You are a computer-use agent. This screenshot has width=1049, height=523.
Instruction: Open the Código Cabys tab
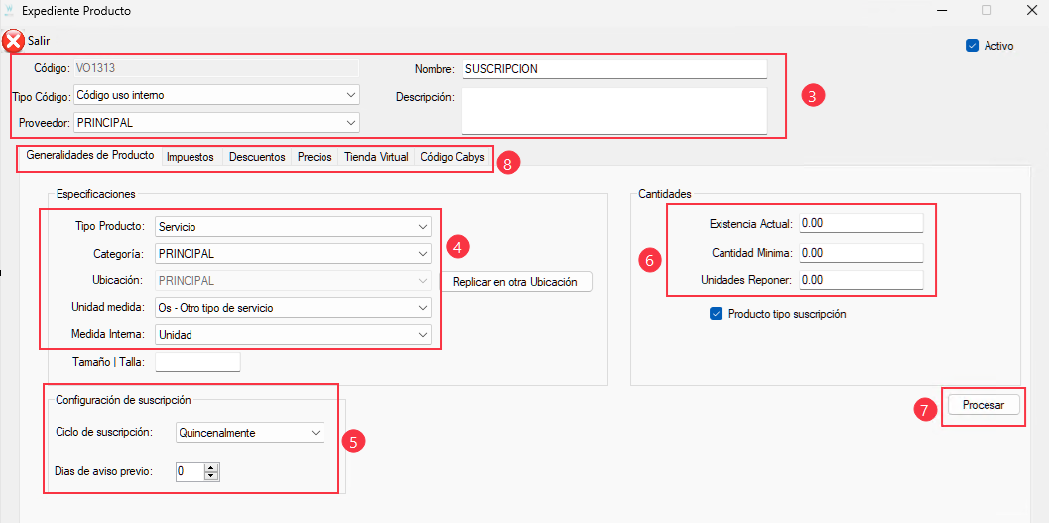(x=452, y=158)
